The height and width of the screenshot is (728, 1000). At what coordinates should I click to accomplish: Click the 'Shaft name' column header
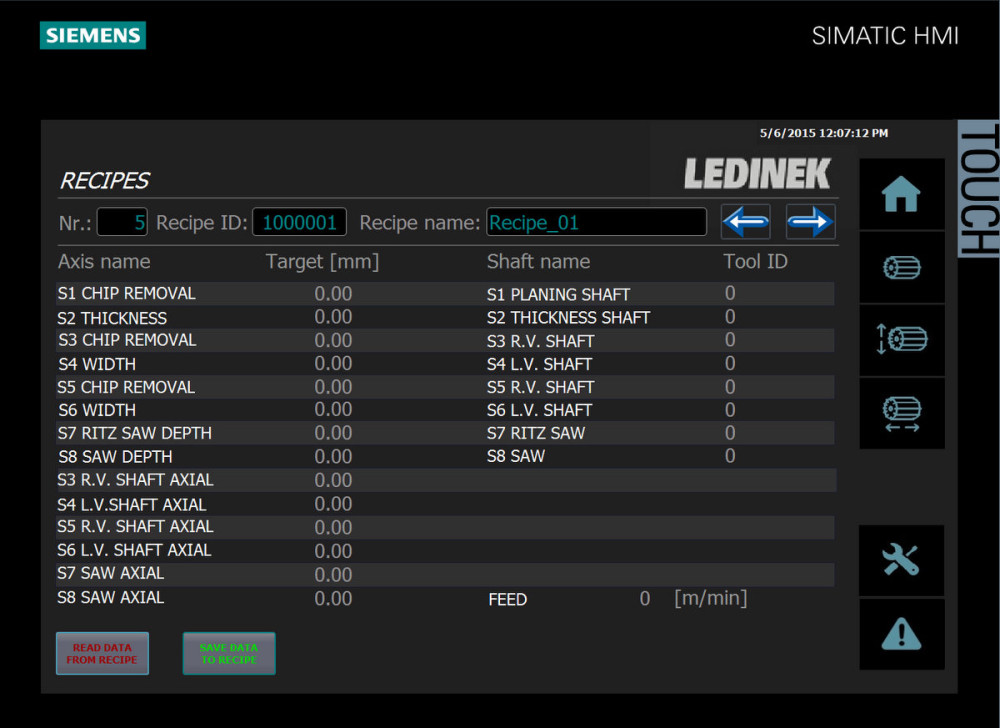click(x=539, y=261)
